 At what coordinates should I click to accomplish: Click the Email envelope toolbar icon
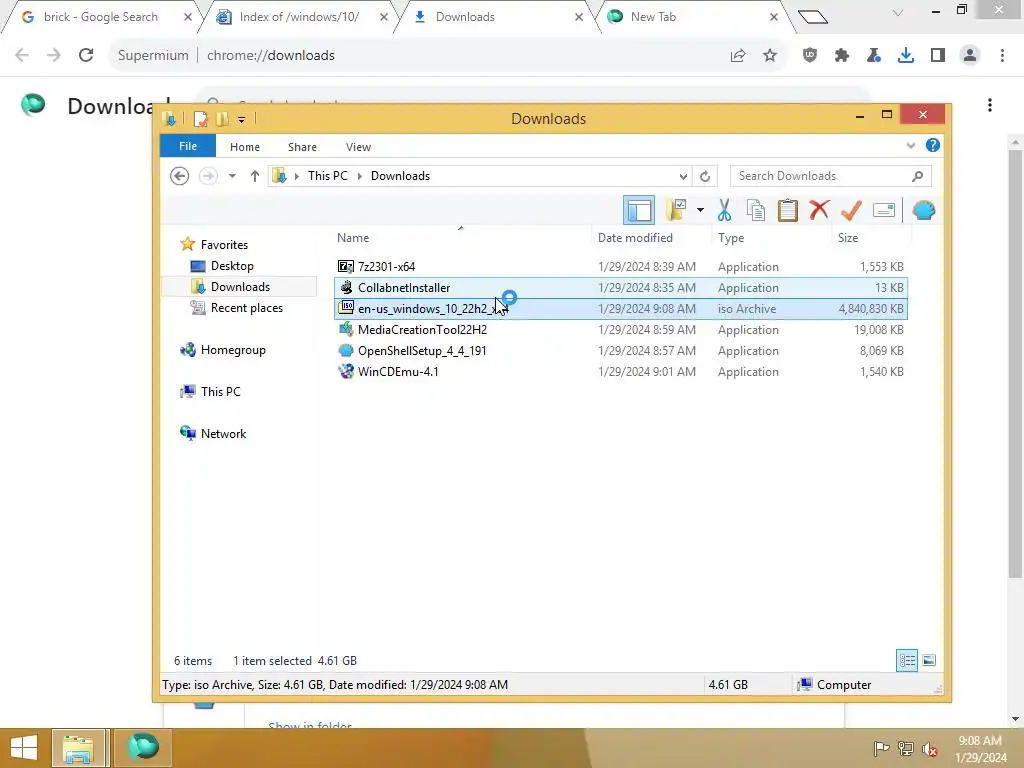pyautogui.click(x=884, y=210)
